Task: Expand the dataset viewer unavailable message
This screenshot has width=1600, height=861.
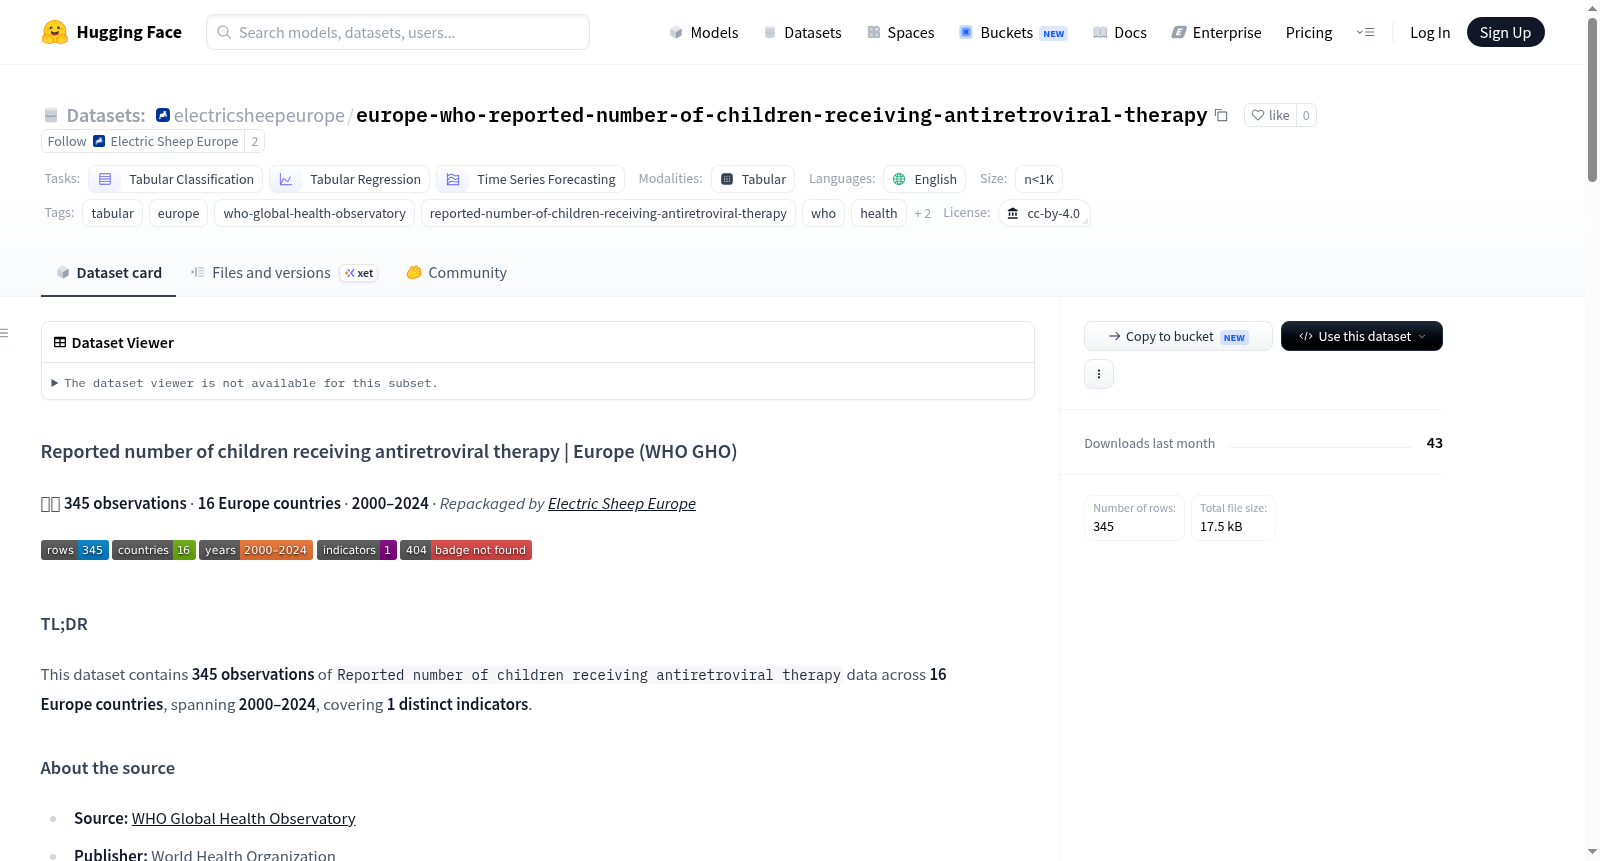Action: [x=245, y=383]
